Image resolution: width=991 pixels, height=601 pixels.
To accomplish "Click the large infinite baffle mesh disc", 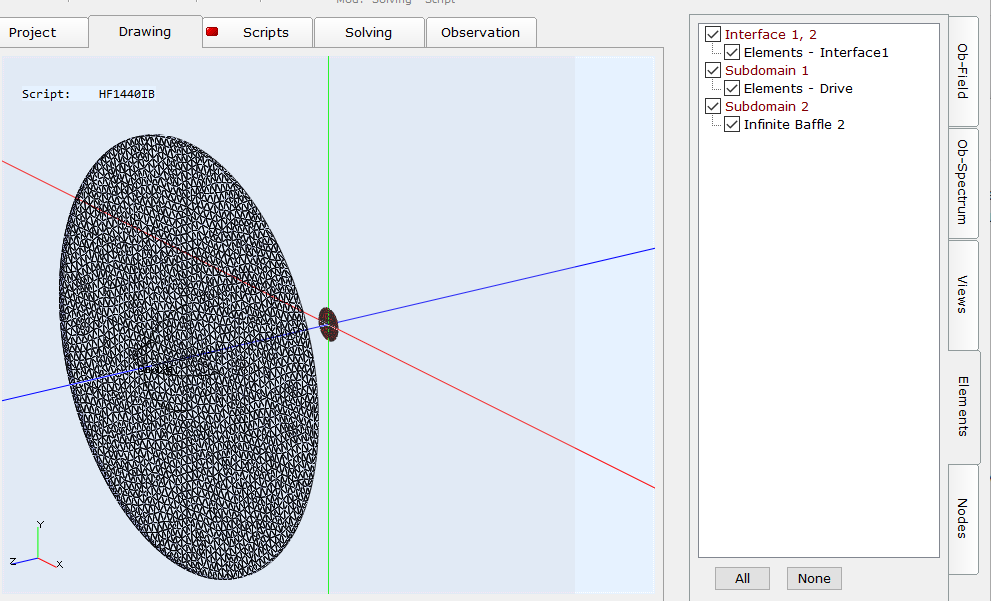I will pyautogui.click(x=189, y=356).
